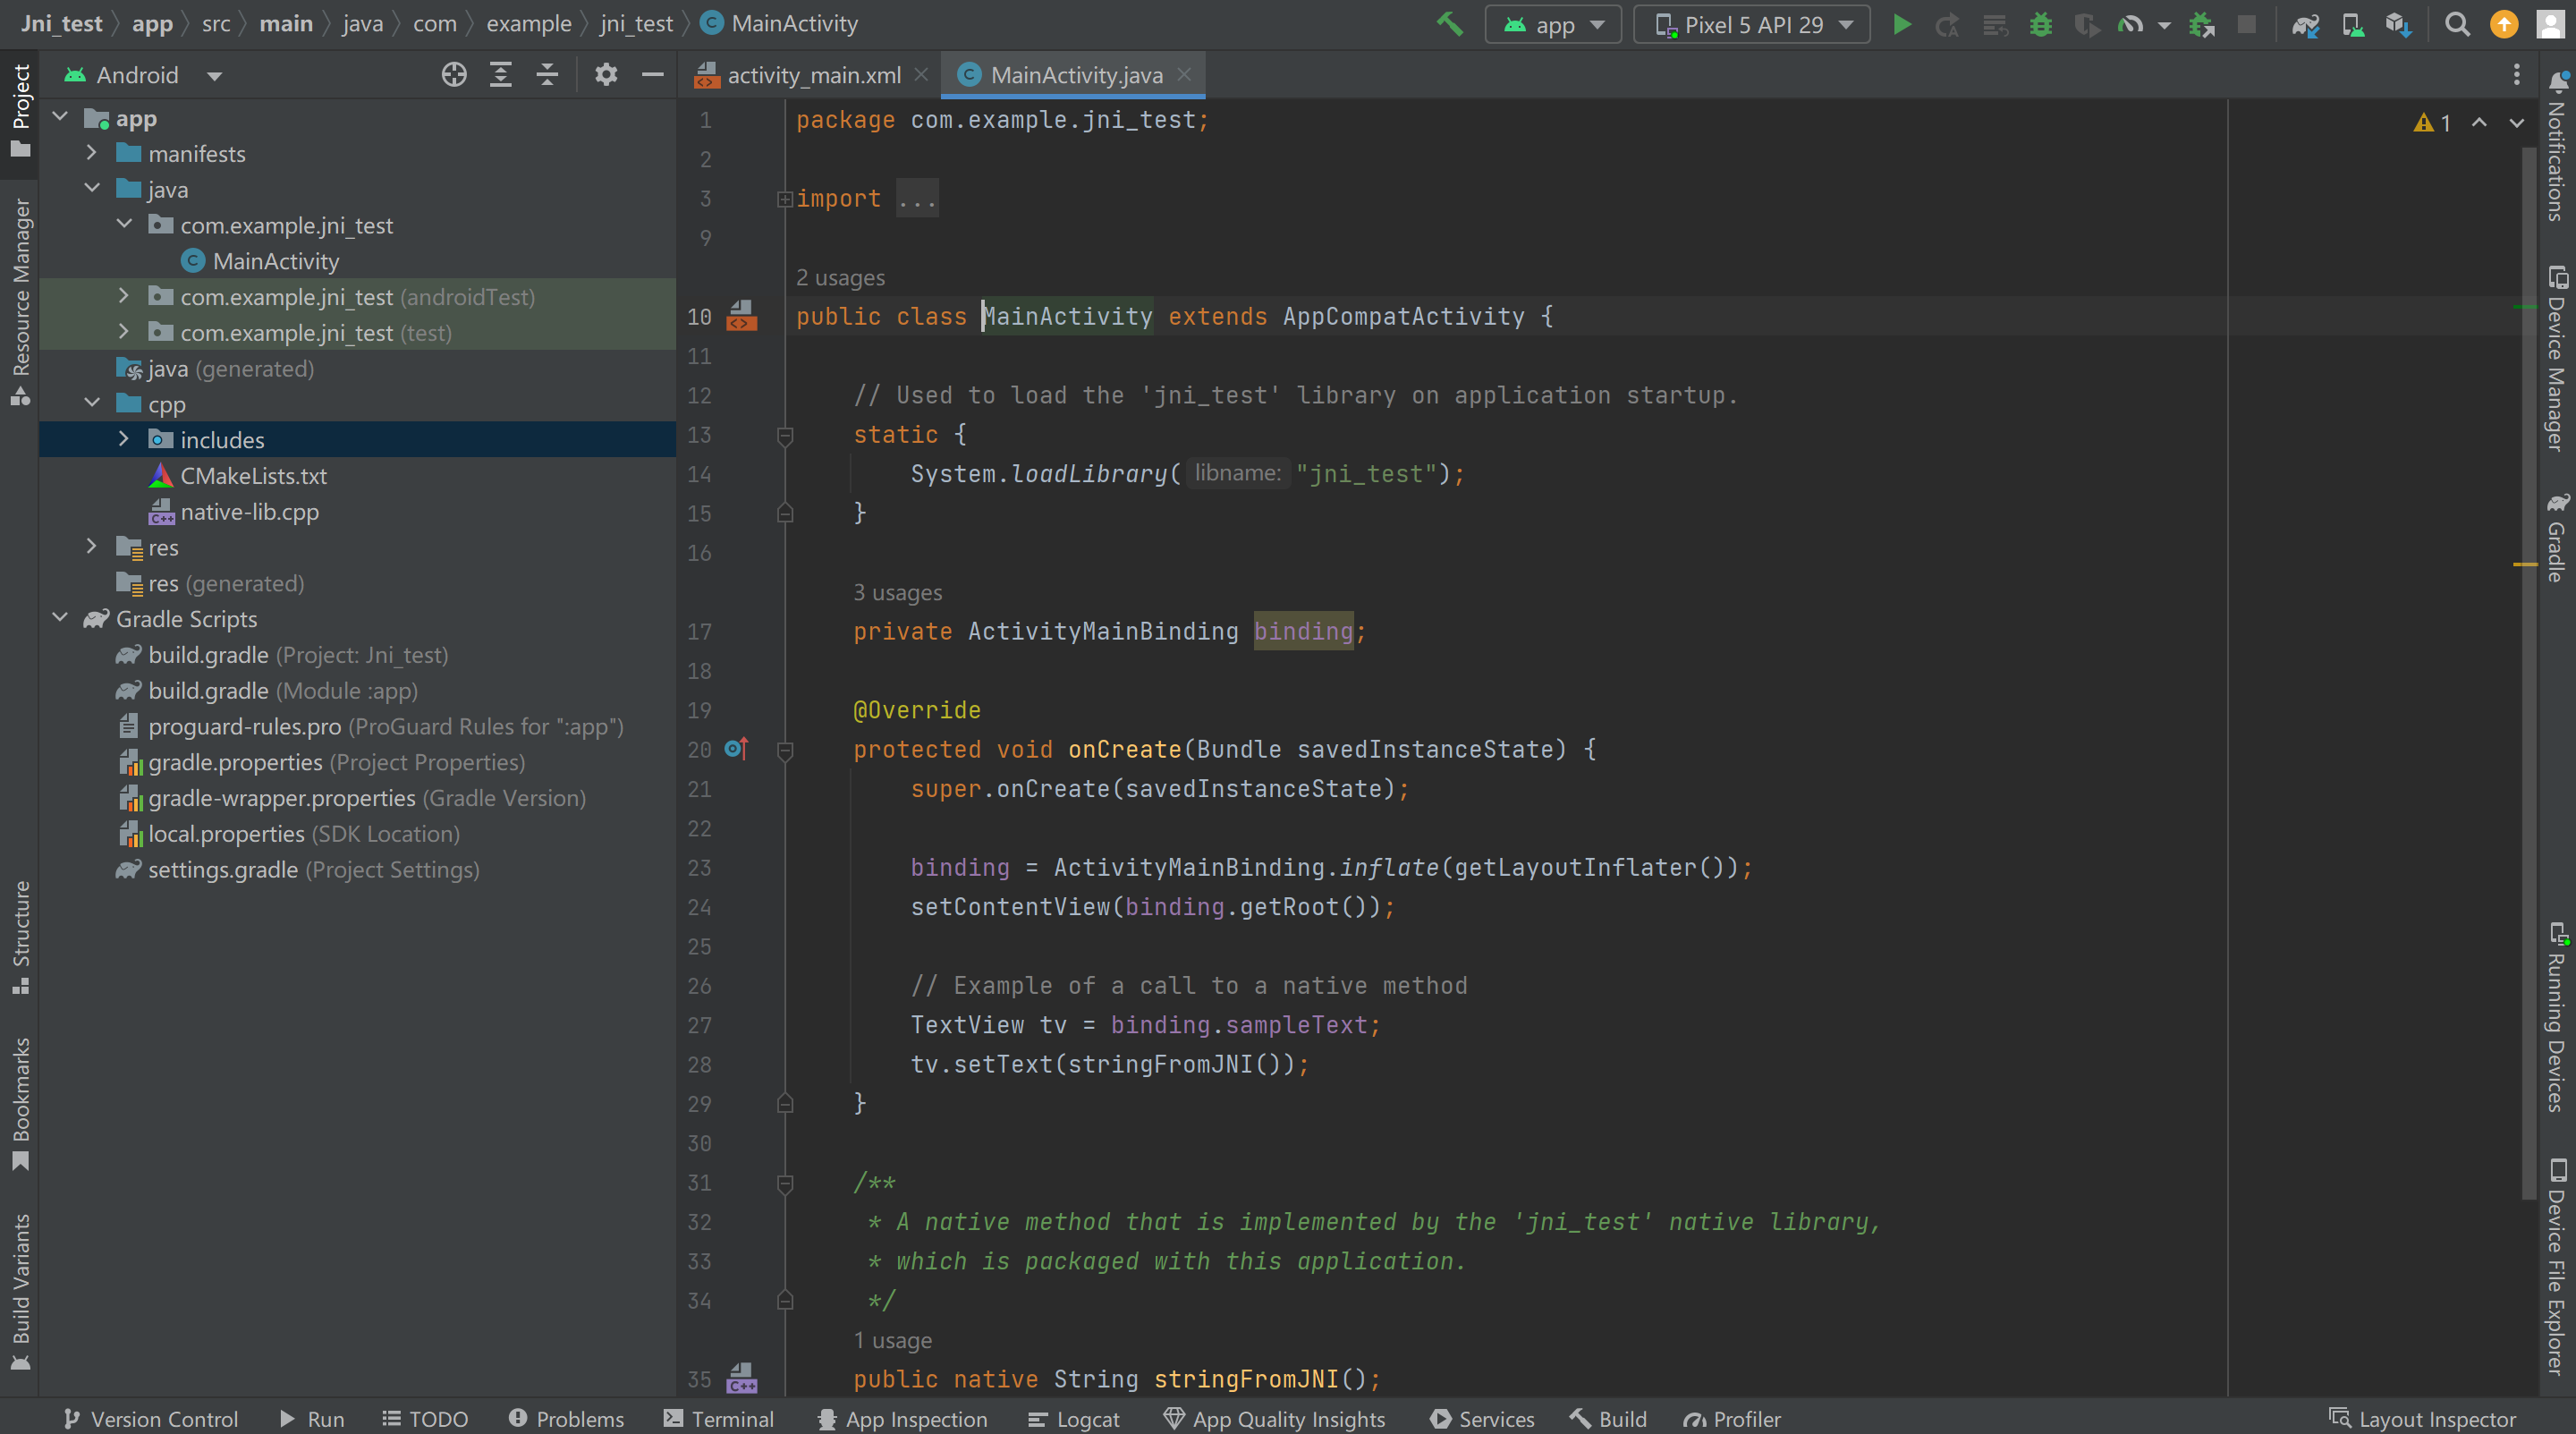Viewport: 2576px width, 1434px height.
Task: Click the Make Project hammer icon
Action: (1449, 24)
